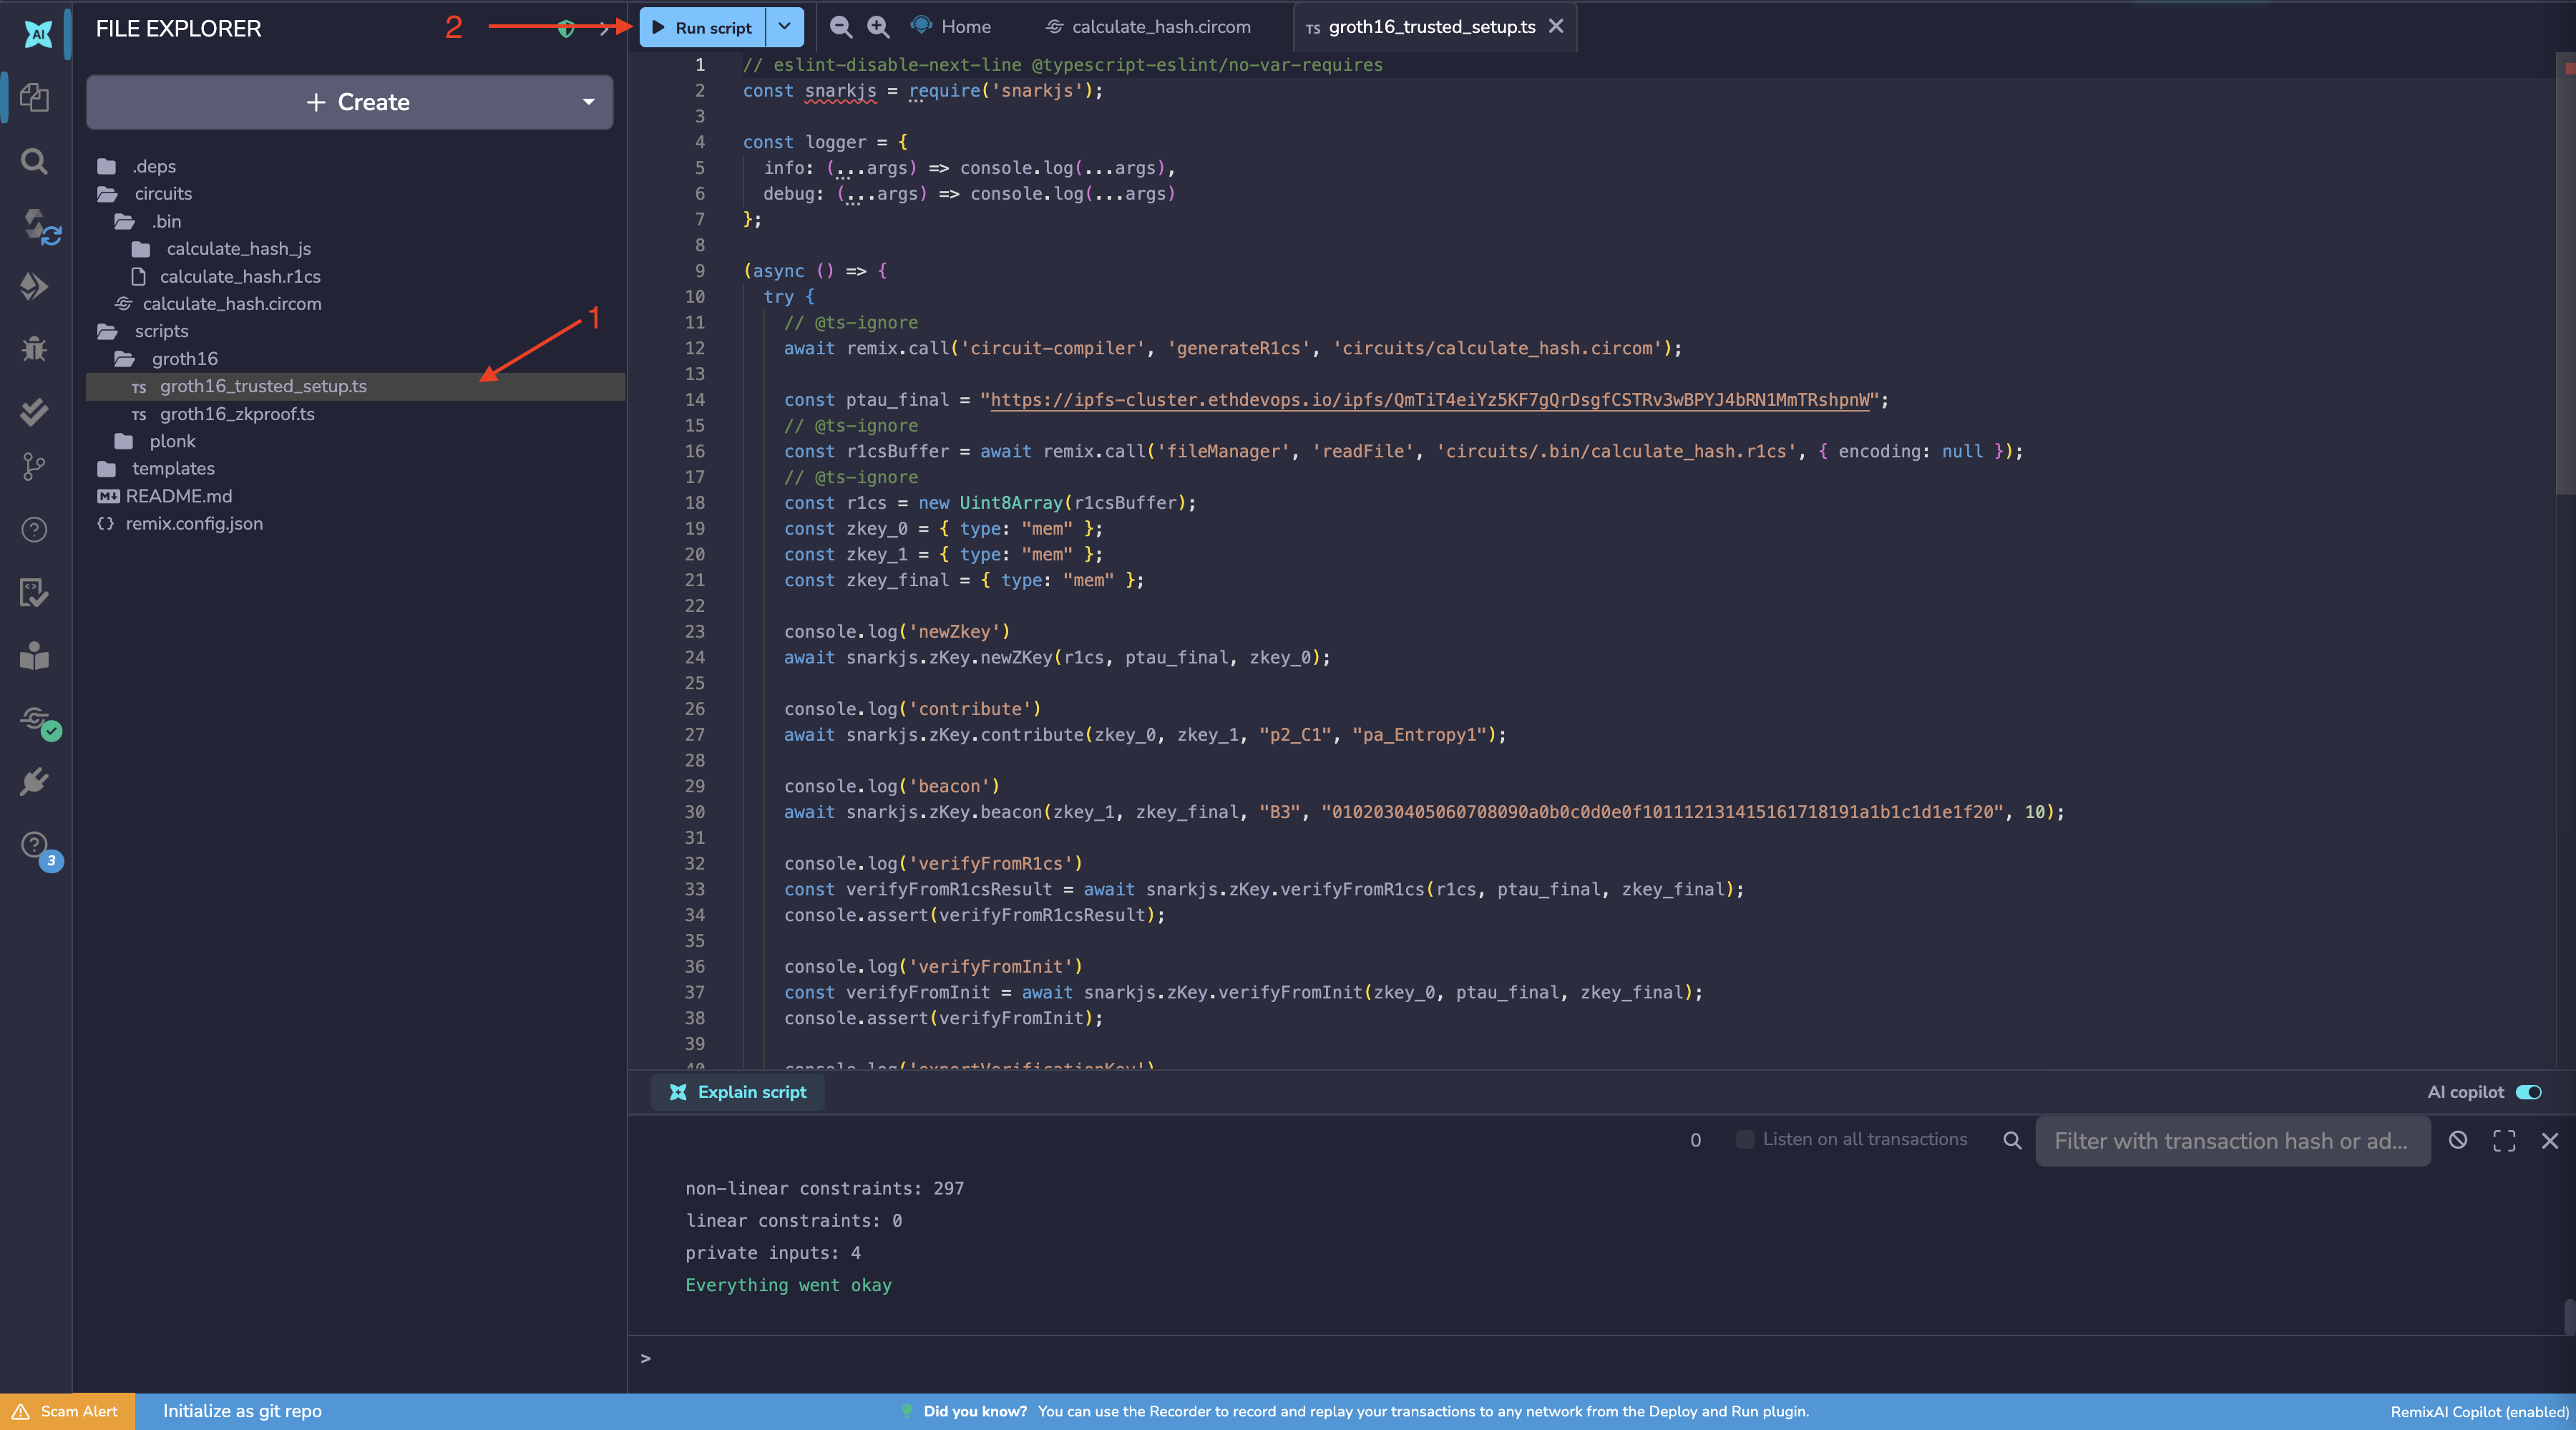
Task: Click the Remix AI logo icon
Action: pyautogui.click(x=37, y=34)
